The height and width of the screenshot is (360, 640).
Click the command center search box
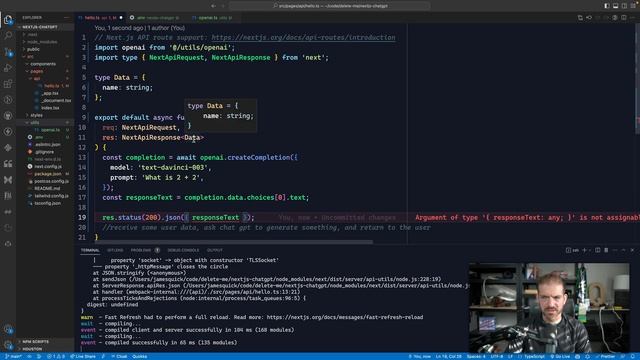click(330, 6)
